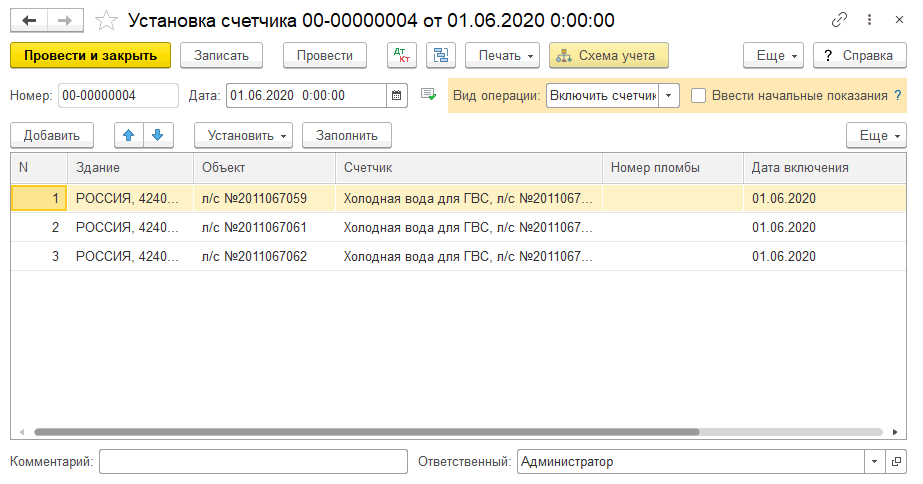The height and width of the screenshot is (484, 923).
Task: Click Провести и закрыть button
Action: click(x=90, y=55)
